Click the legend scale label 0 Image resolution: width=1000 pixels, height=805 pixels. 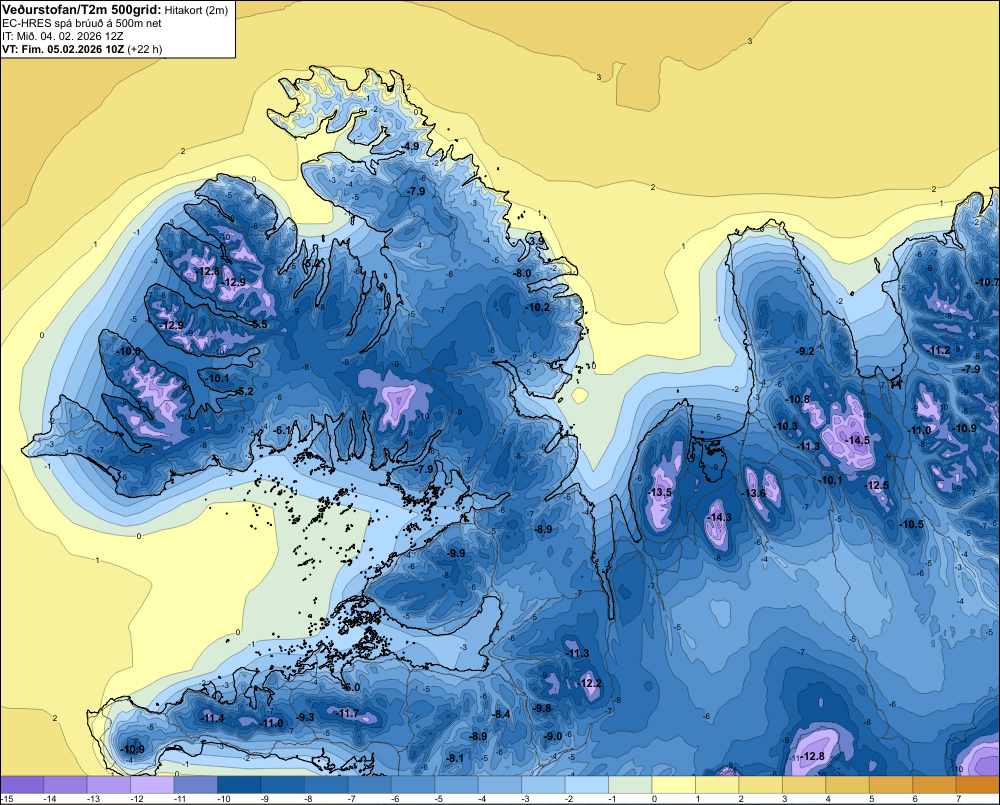654,799
